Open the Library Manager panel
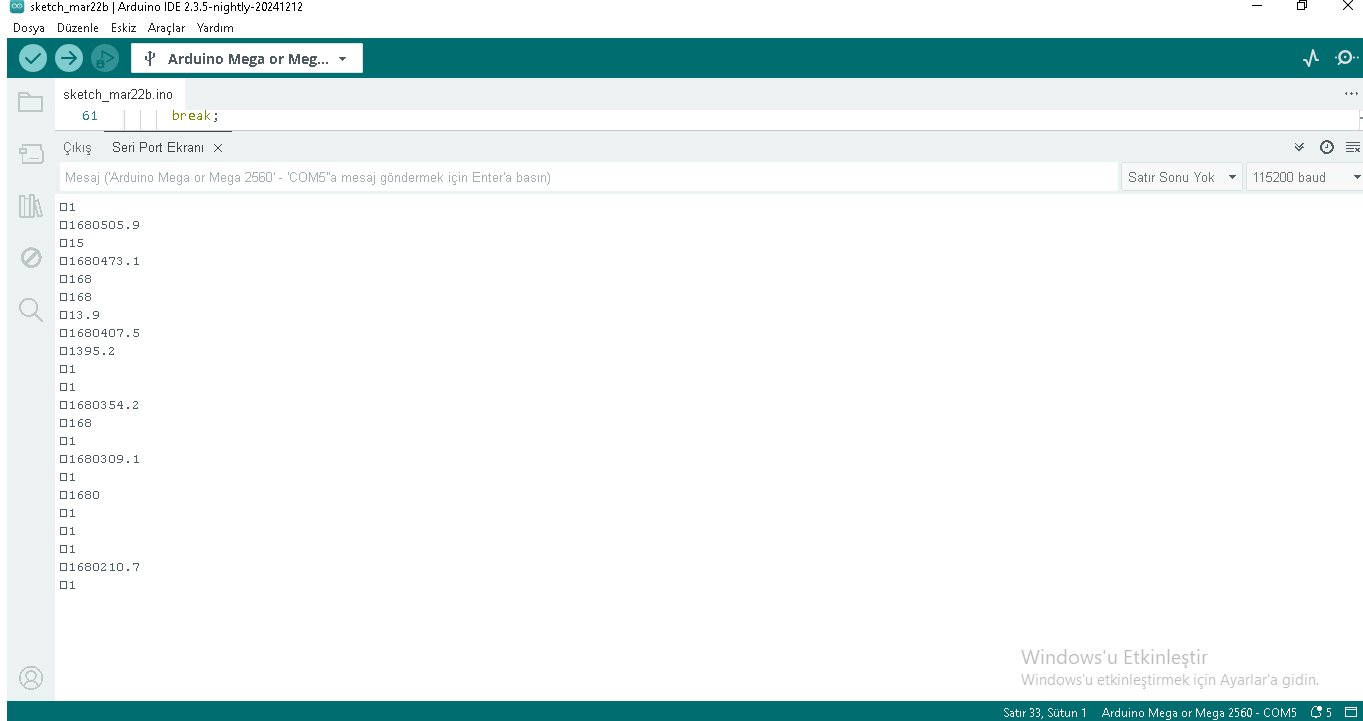The image size is (1363, 721). click(x=30, y=206)
